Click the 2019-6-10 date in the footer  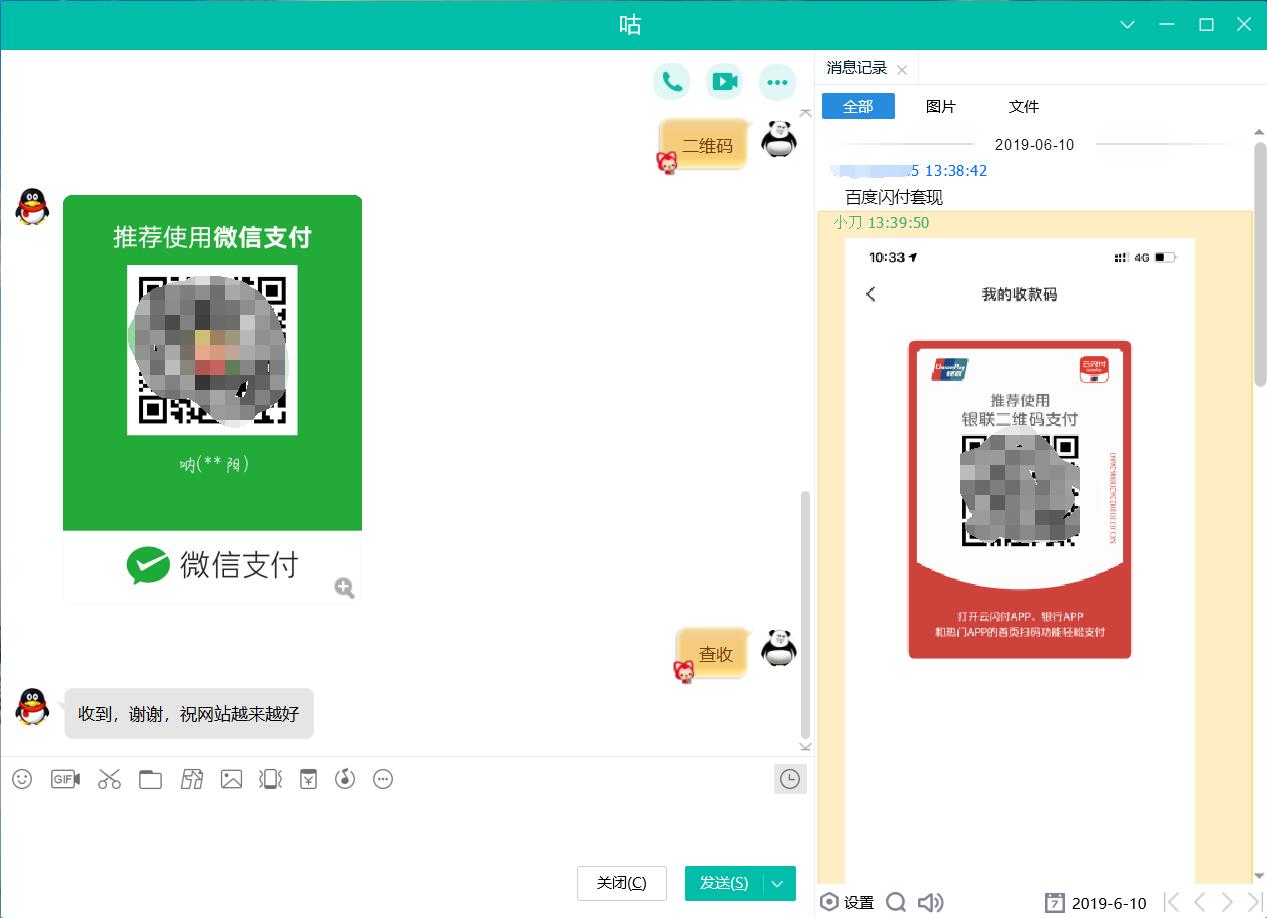point(1109,903)
